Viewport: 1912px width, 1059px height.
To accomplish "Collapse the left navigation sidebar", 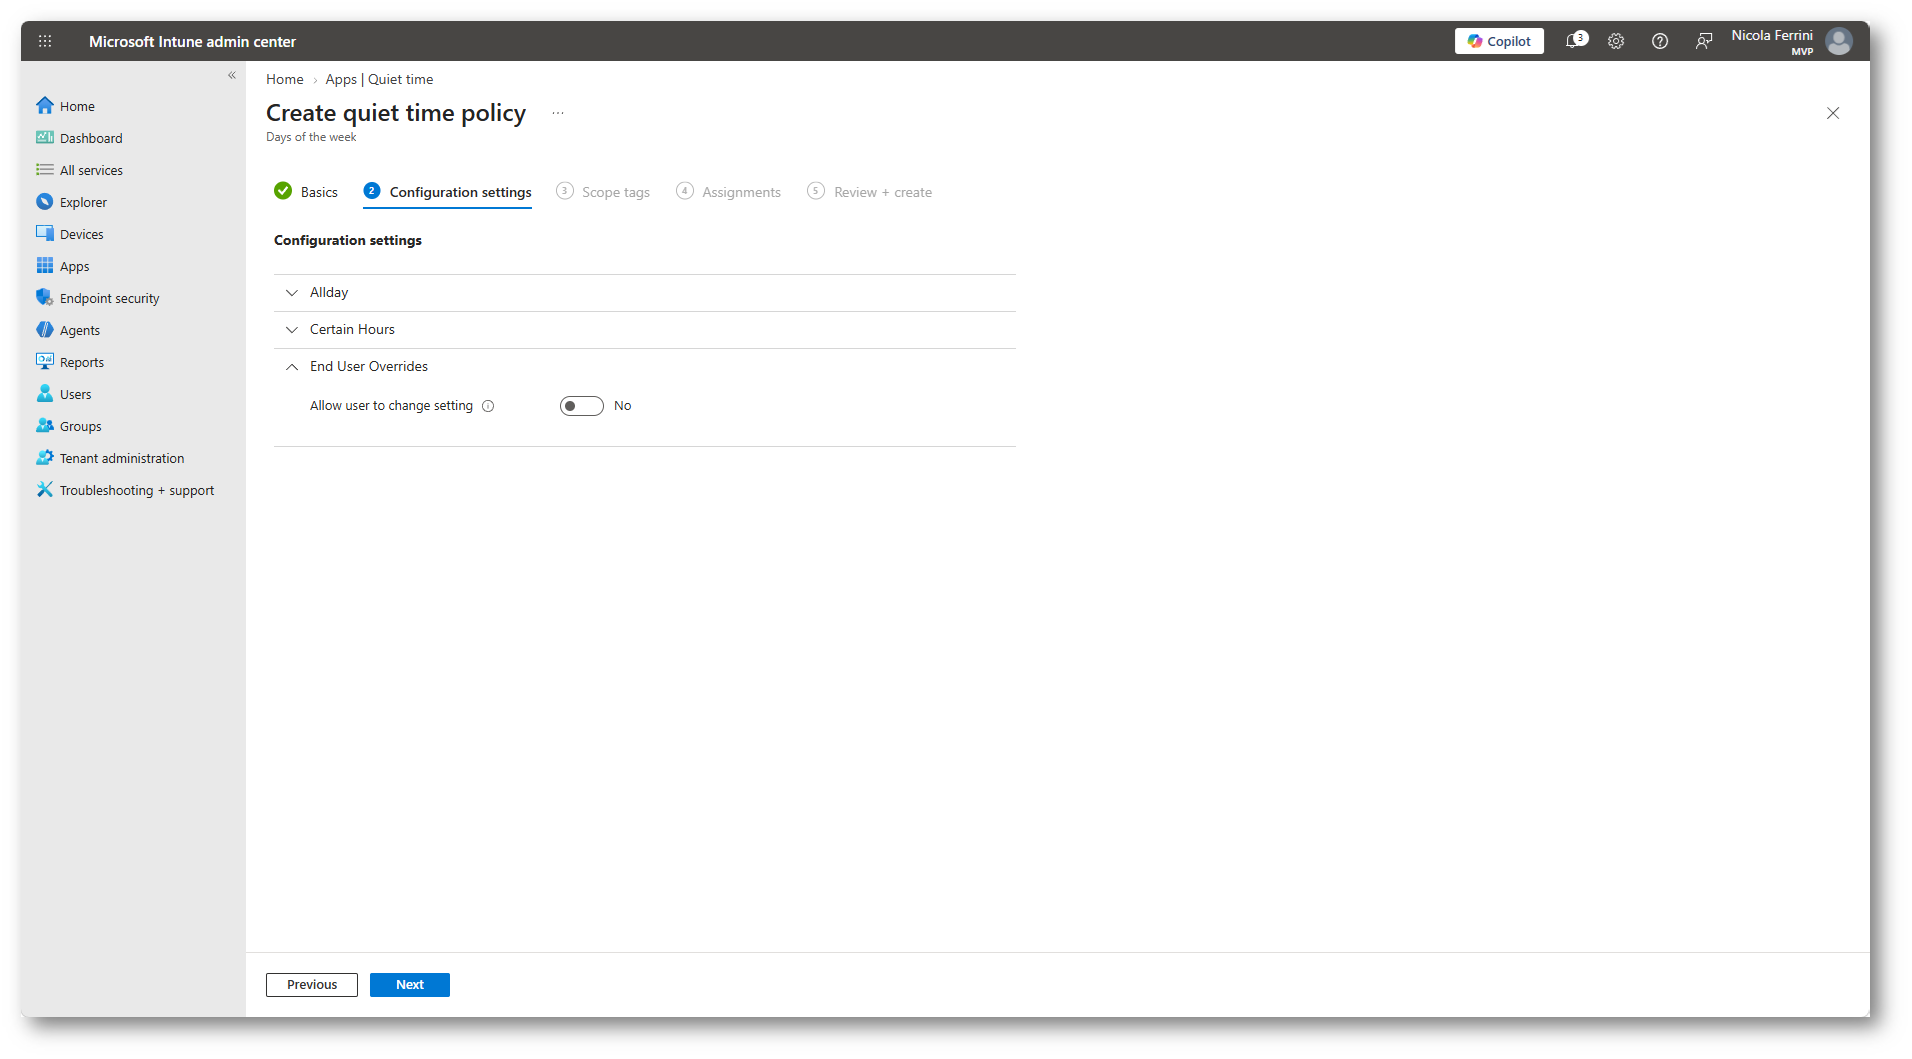I will coord(232,75).
